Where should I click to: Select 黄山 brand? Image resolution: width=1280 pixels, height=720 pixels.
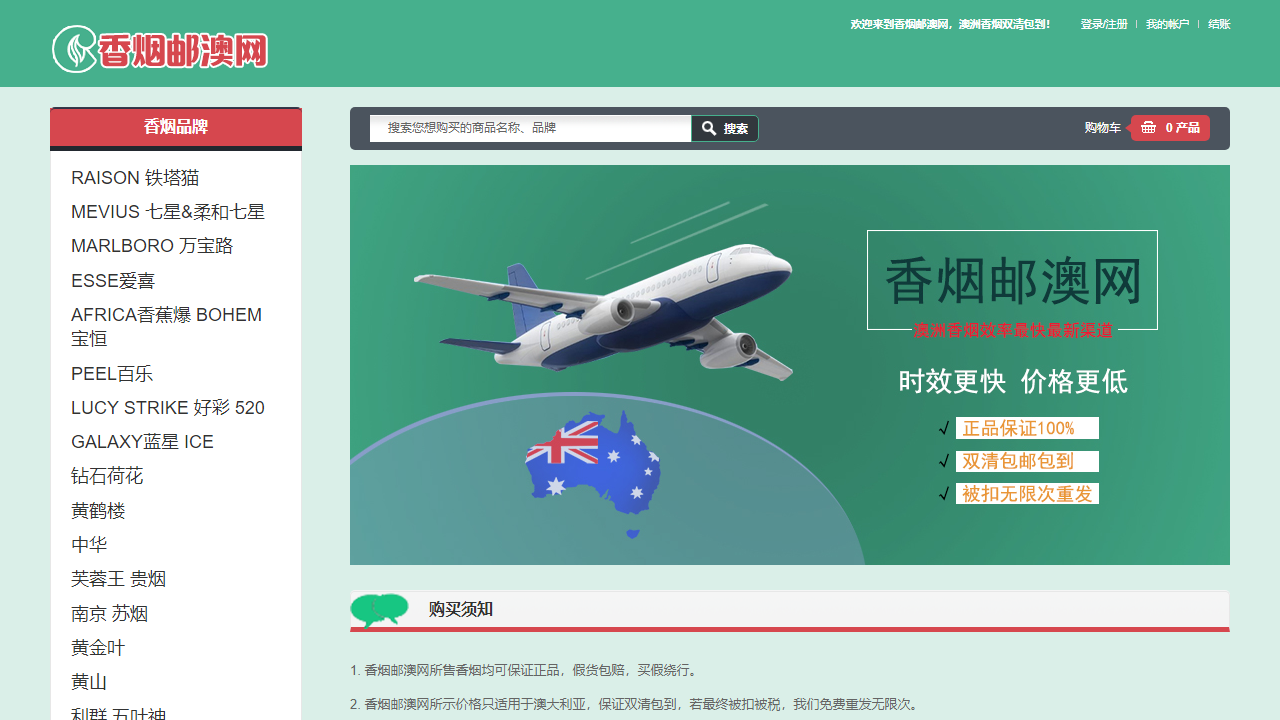point(89,682)
